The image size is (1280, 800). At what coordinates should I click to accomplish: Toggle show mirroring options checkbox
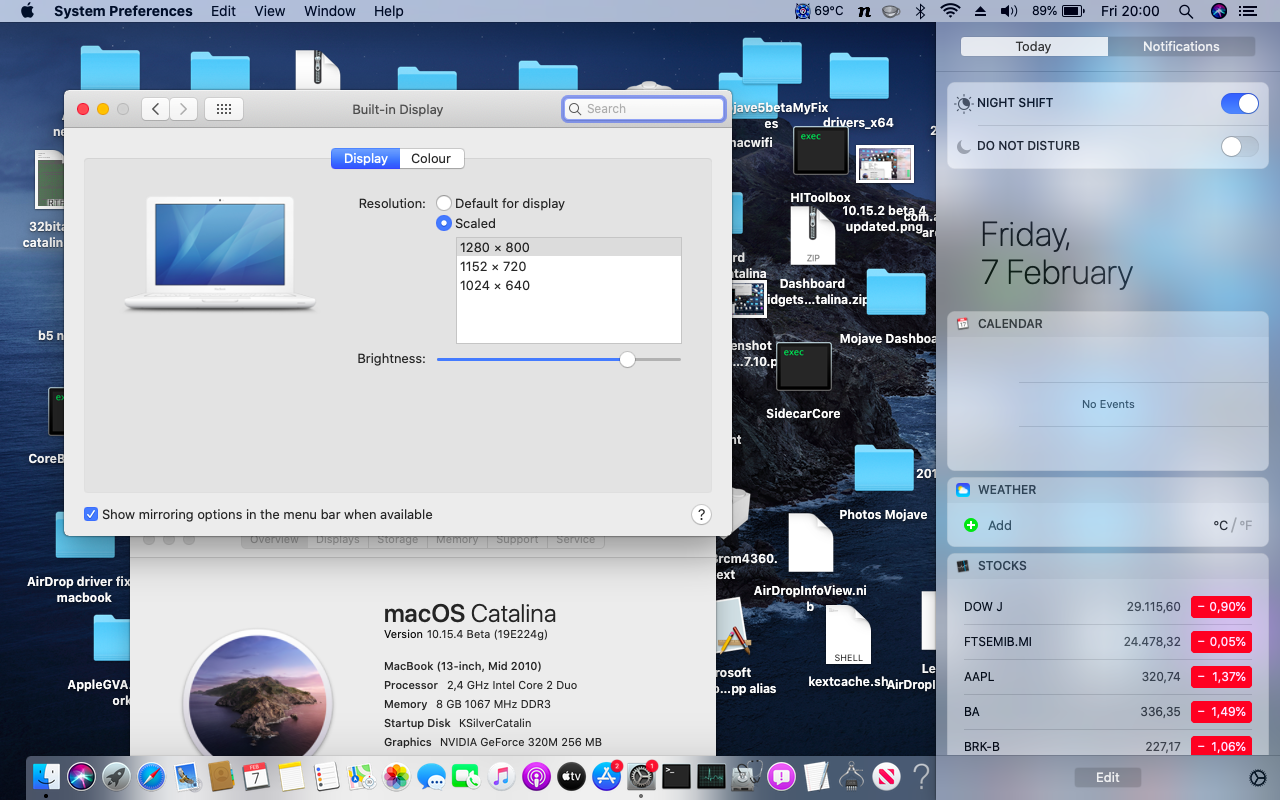point(91,514)
